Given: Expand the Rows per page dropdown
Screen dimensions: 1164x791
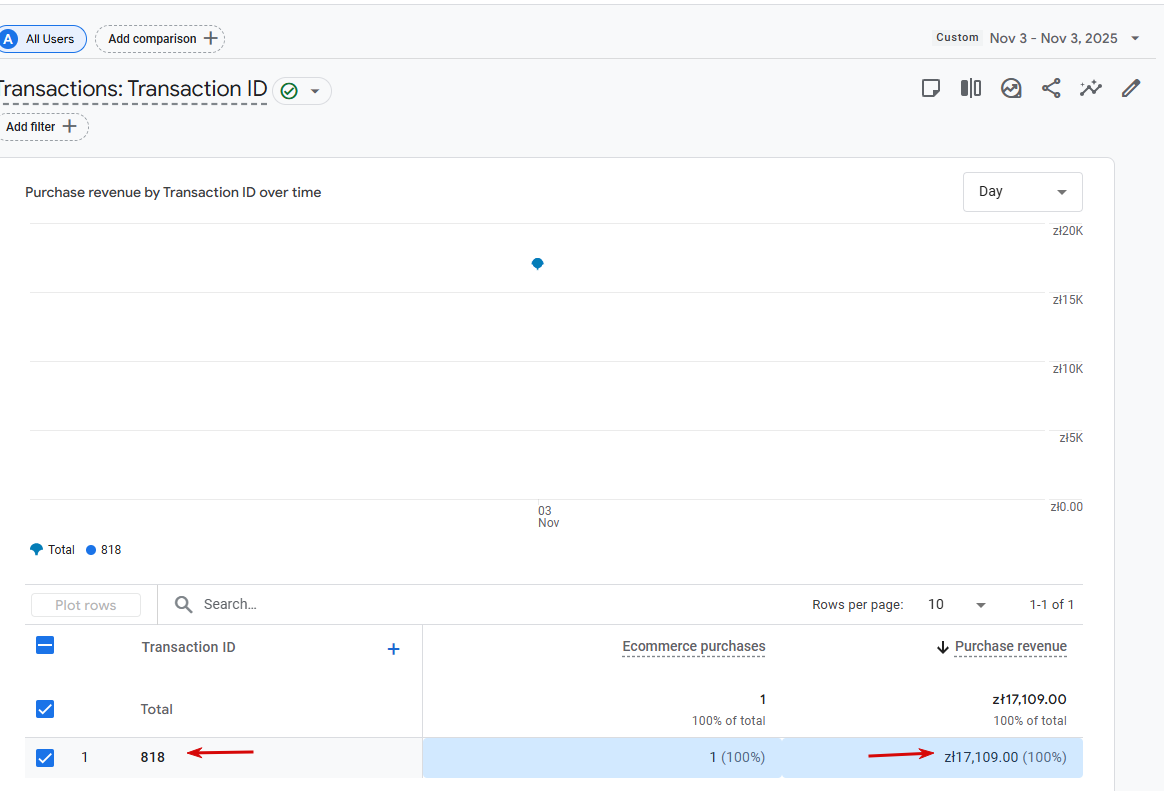Looking at the screenshot, I should tap(957, 605).
